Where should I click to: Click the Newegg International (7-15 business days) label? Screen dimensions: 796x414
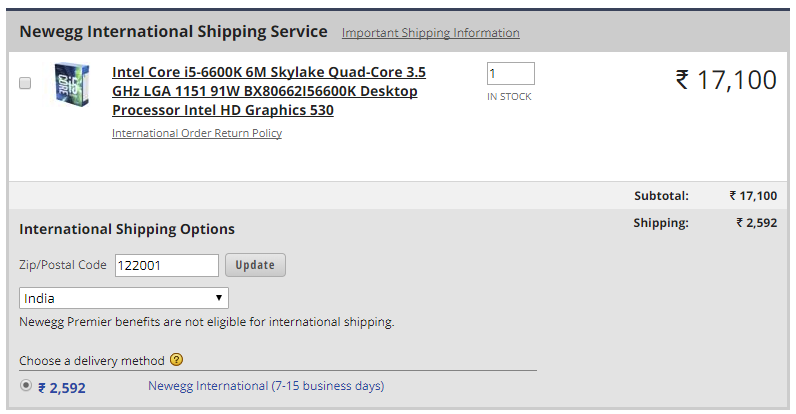pyautogui.click(x=266, y=386)
